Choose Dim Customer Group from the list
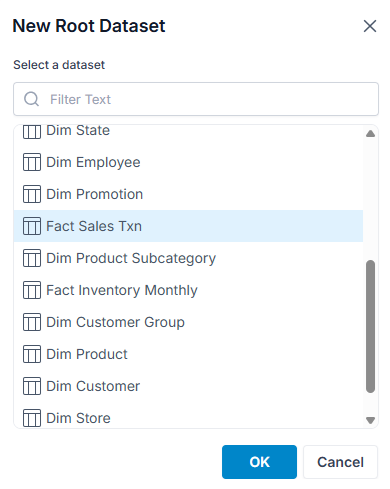 click(x=188, y=322)
